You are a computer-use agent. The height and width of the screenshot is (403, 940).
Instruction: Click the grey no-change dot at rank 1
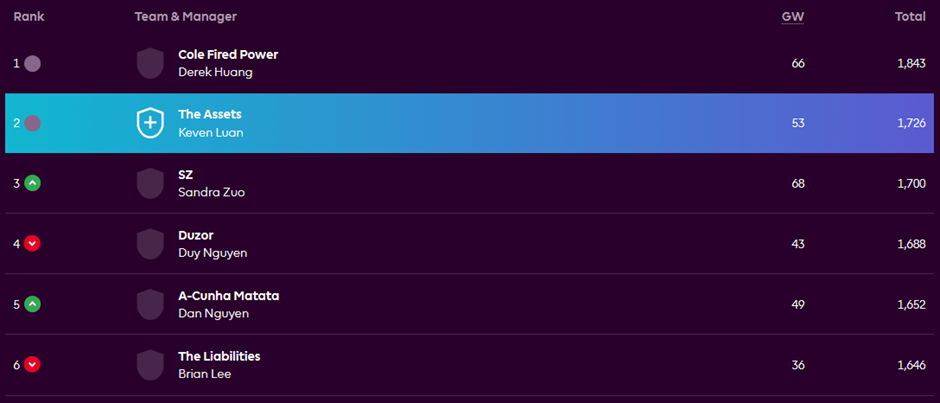click(x=32, y=64)
